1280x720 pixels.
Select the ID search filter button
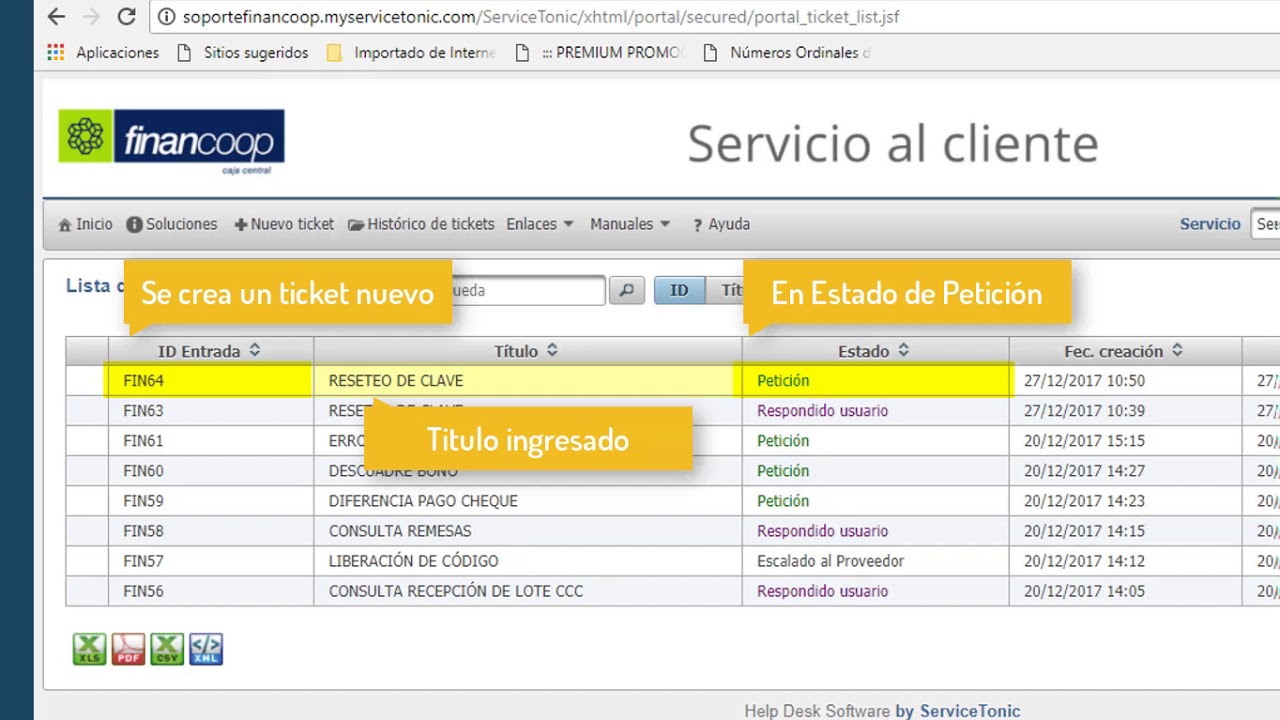pyautogui.click(x=679, y=290)
